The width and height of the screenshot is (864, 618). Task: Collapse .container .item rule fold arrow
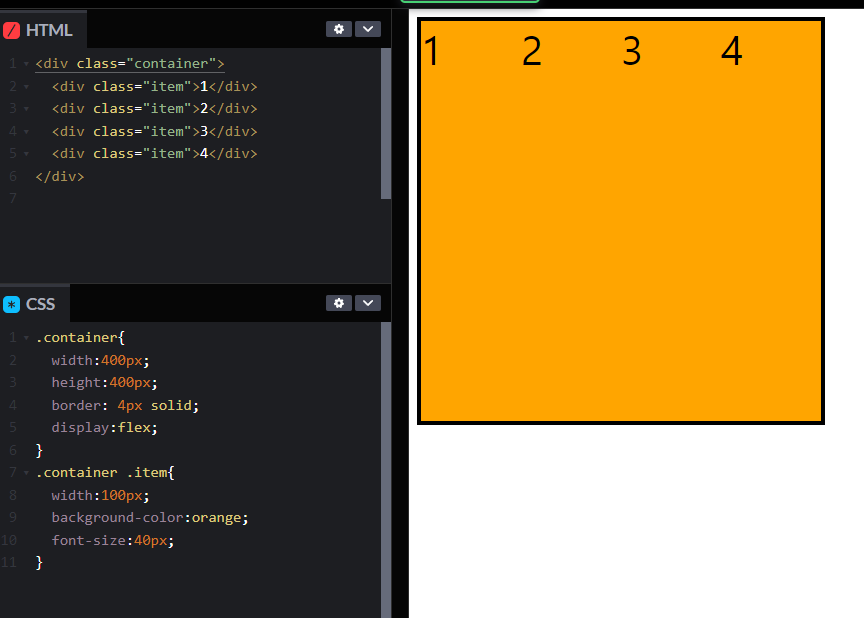point(26,473)
